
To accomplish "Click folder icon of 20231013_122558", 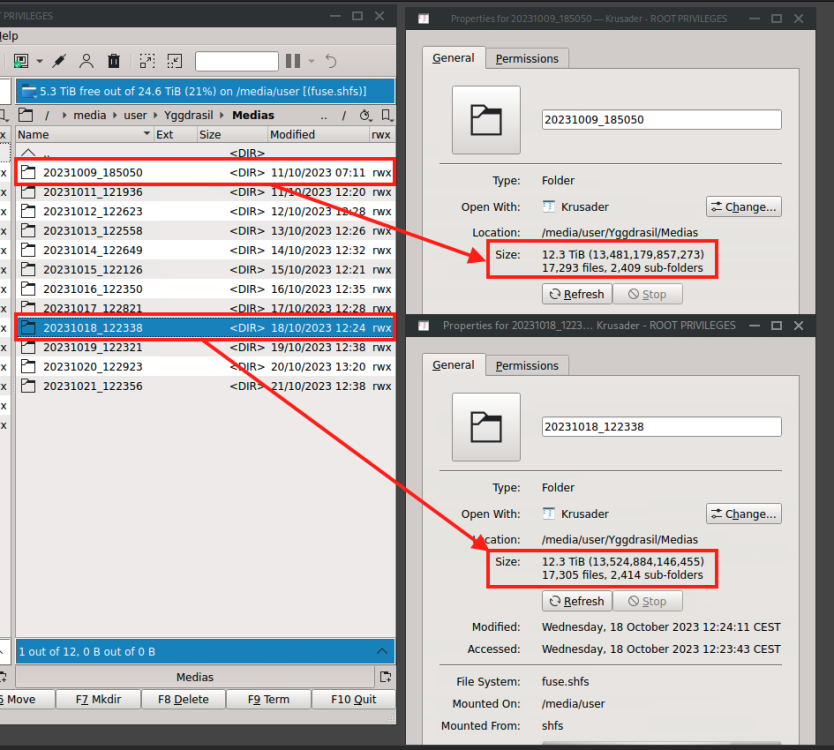I will point(28,231).
